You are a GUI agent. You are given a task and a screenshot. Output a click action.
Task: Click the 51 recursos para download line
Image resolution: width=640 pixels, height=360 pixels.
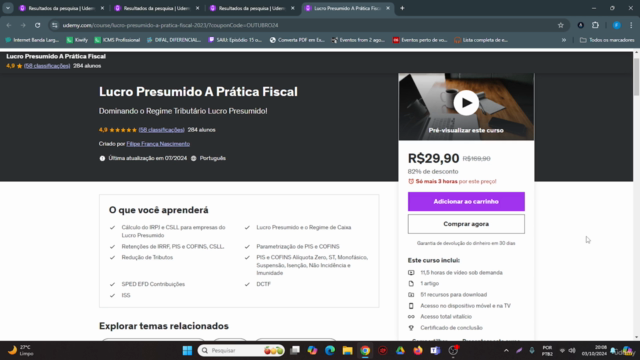pos(453,295)
